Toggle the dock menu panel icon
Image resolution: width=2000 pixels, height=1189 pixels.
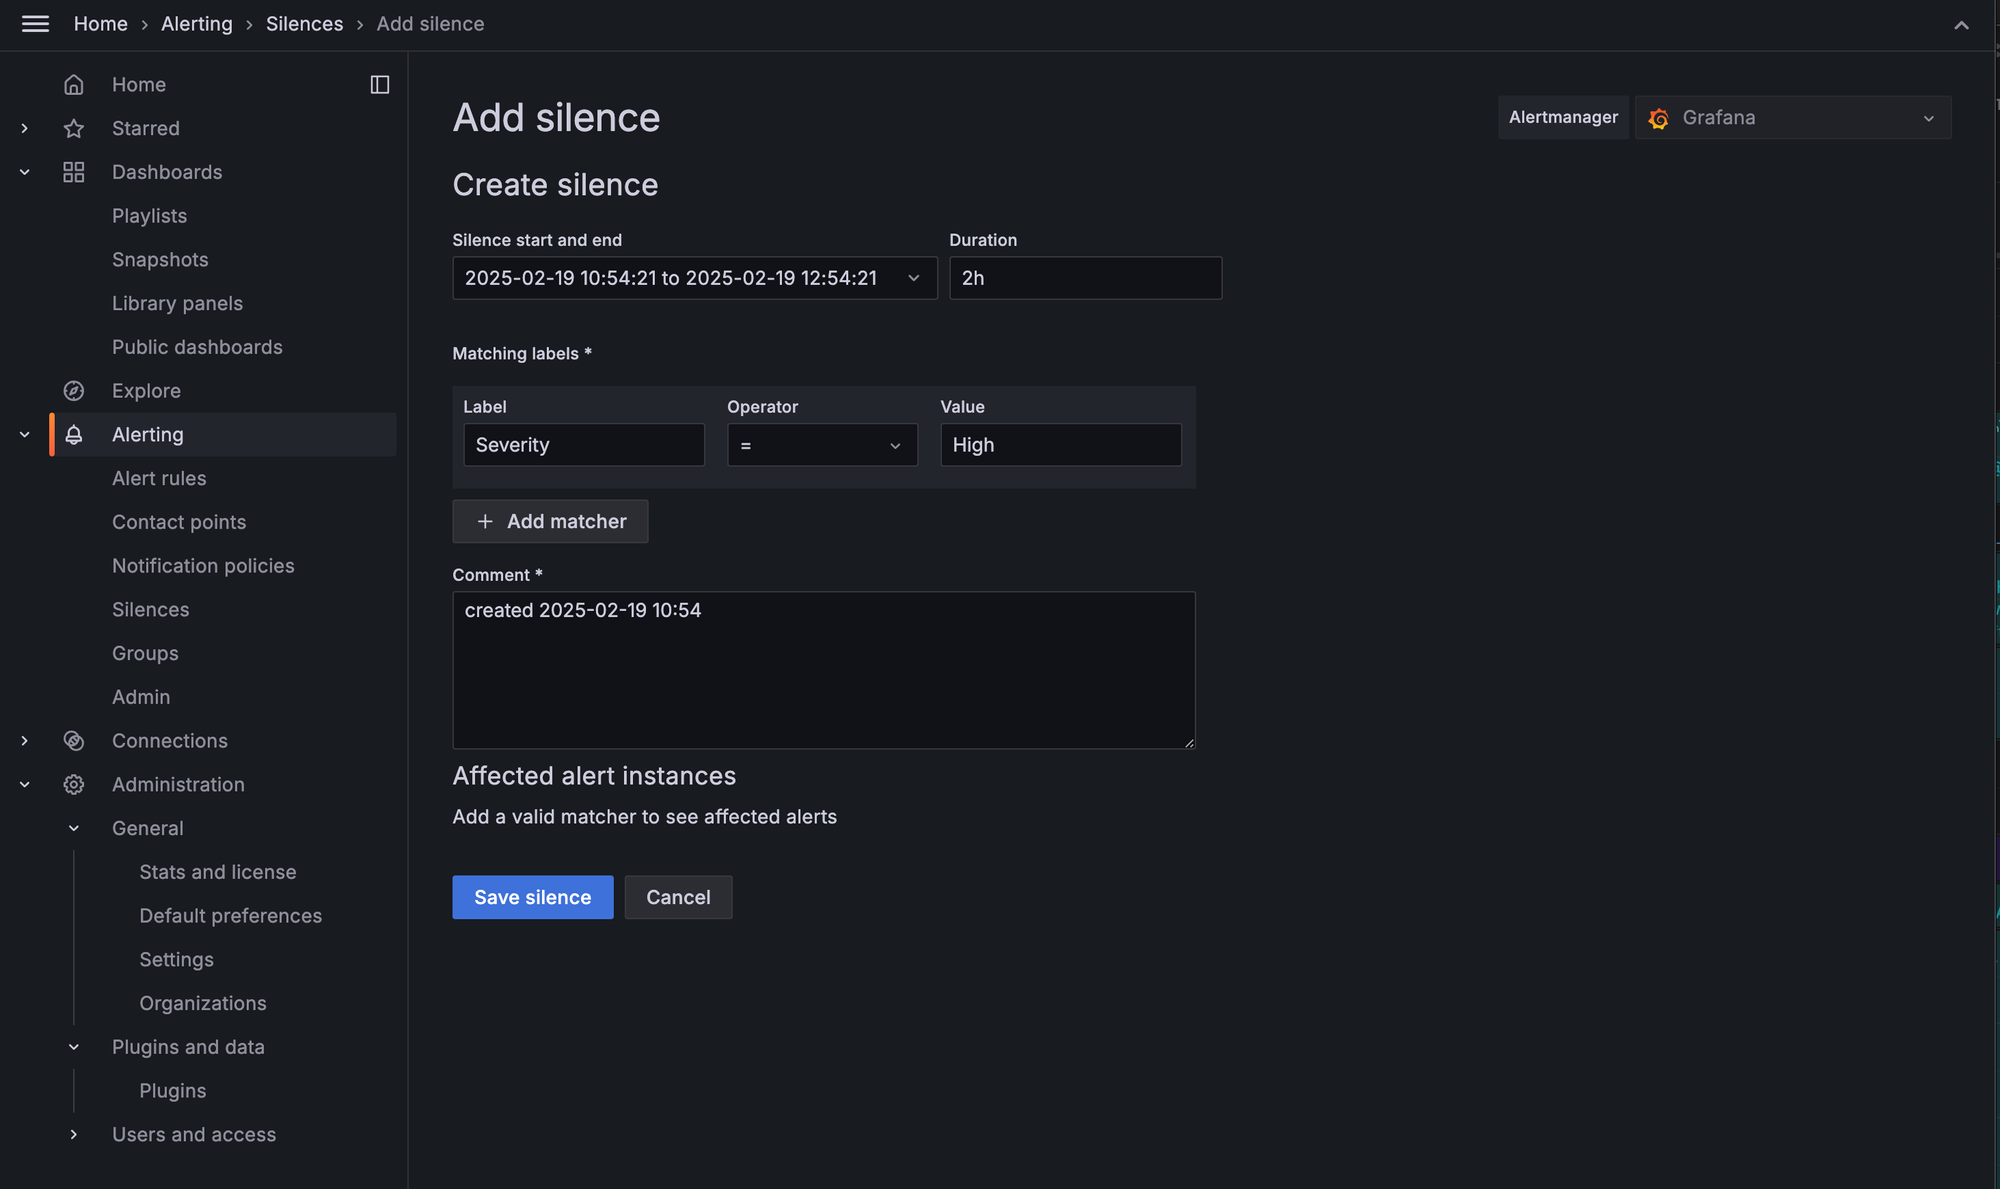coord(380,85)
